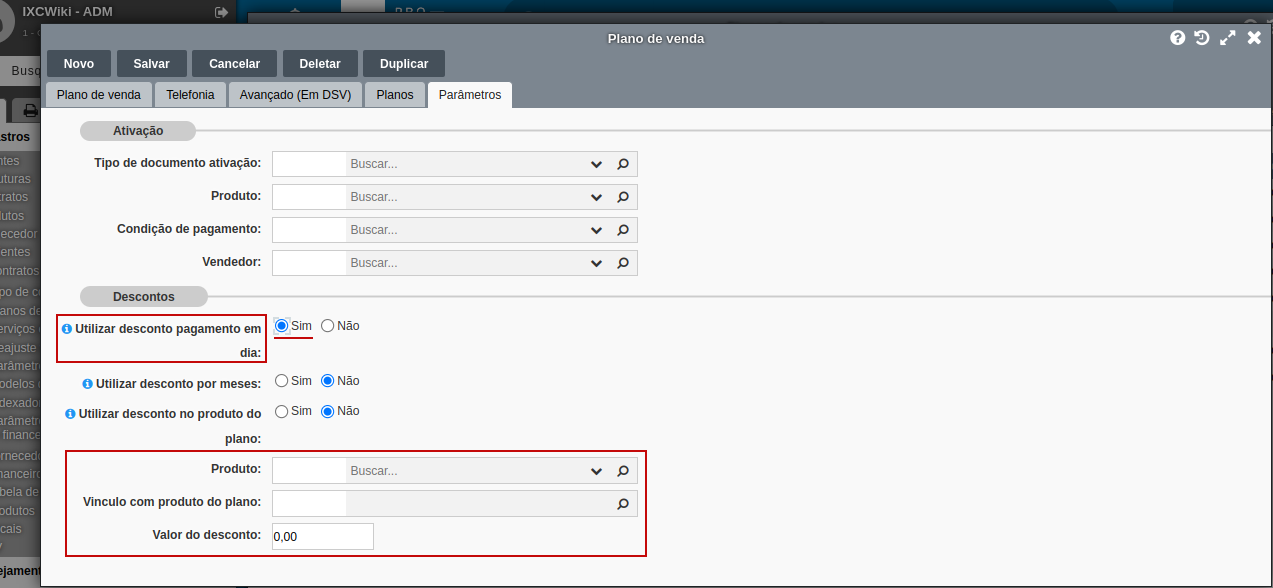Select Não for Utilizar desconto pagamento em dia

(x=328, y=326)
